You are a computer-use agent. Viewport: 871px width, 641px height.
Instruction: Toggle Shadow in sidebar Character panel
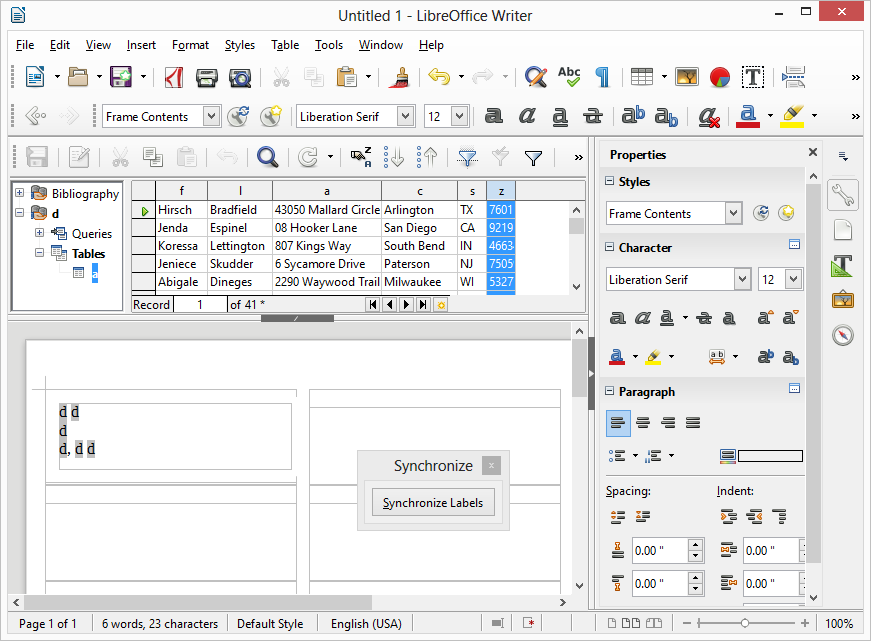(729, 318)
